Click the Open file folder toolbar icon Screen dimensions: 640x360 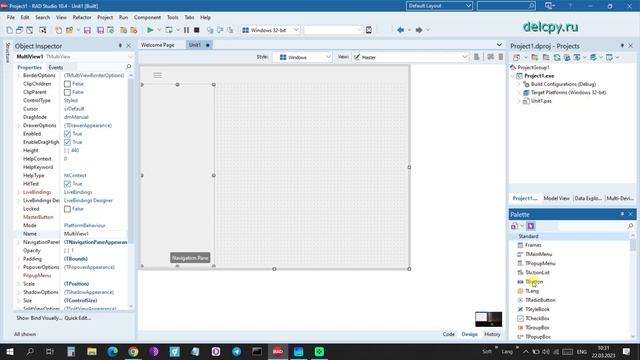(x=69, y=30)
